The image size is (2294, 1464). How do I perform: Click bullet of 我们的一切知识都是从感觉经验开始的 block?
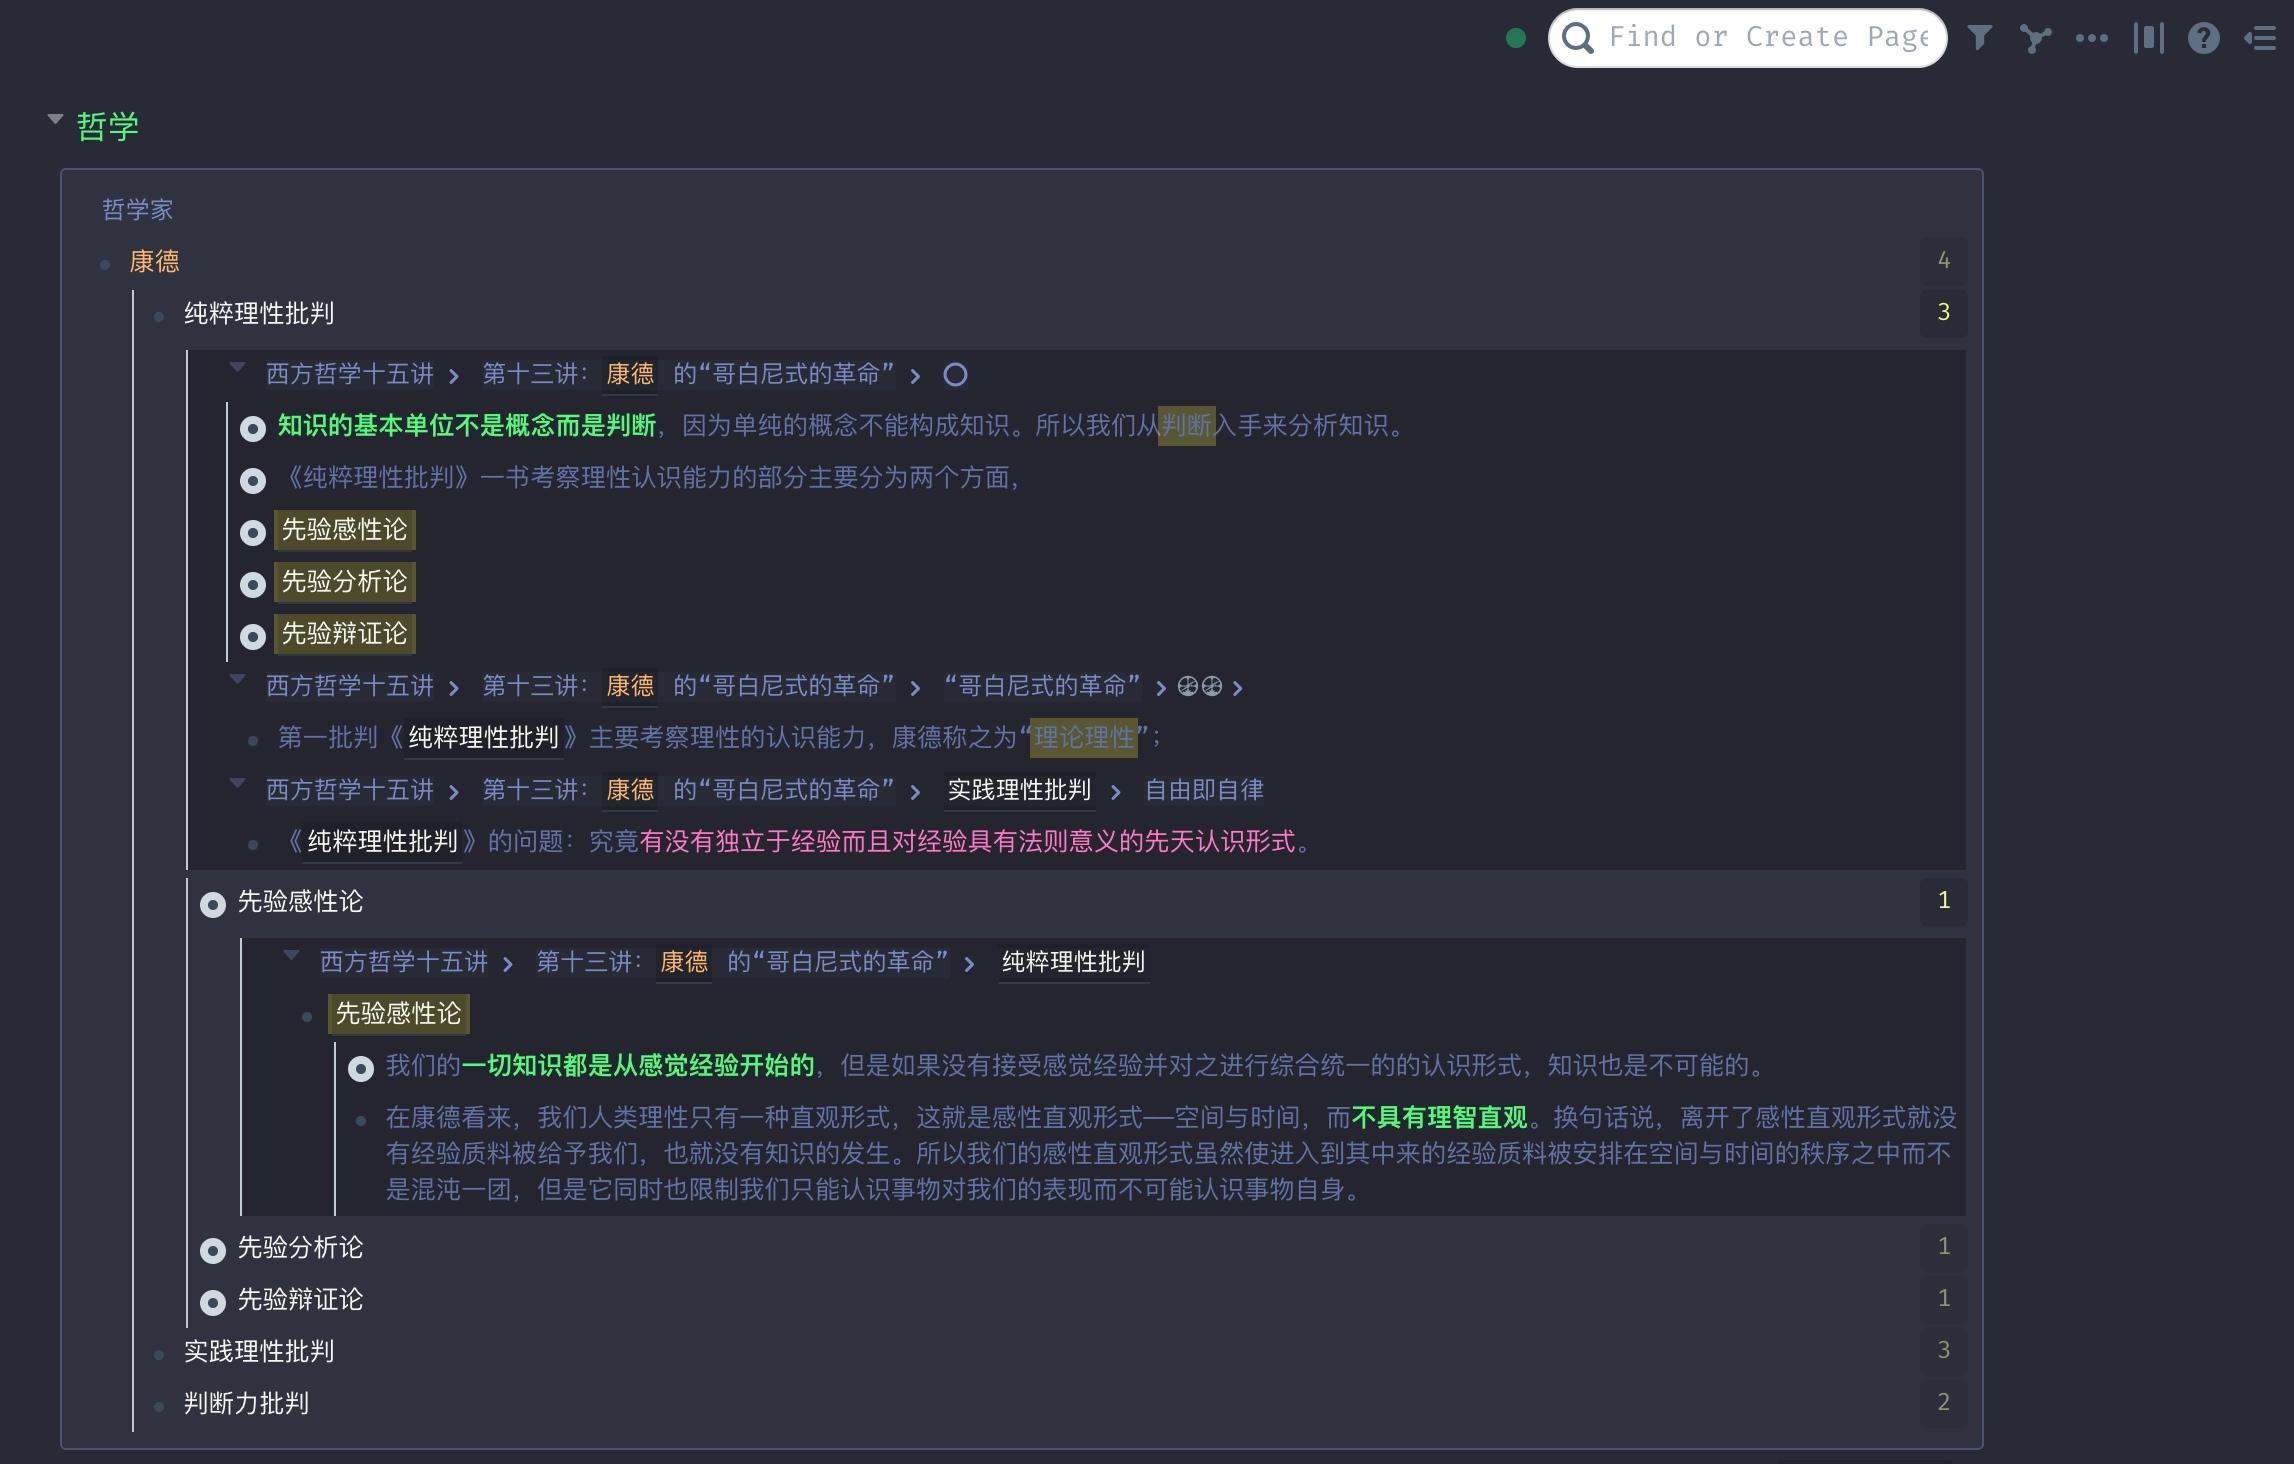(x=361, y=1068)
